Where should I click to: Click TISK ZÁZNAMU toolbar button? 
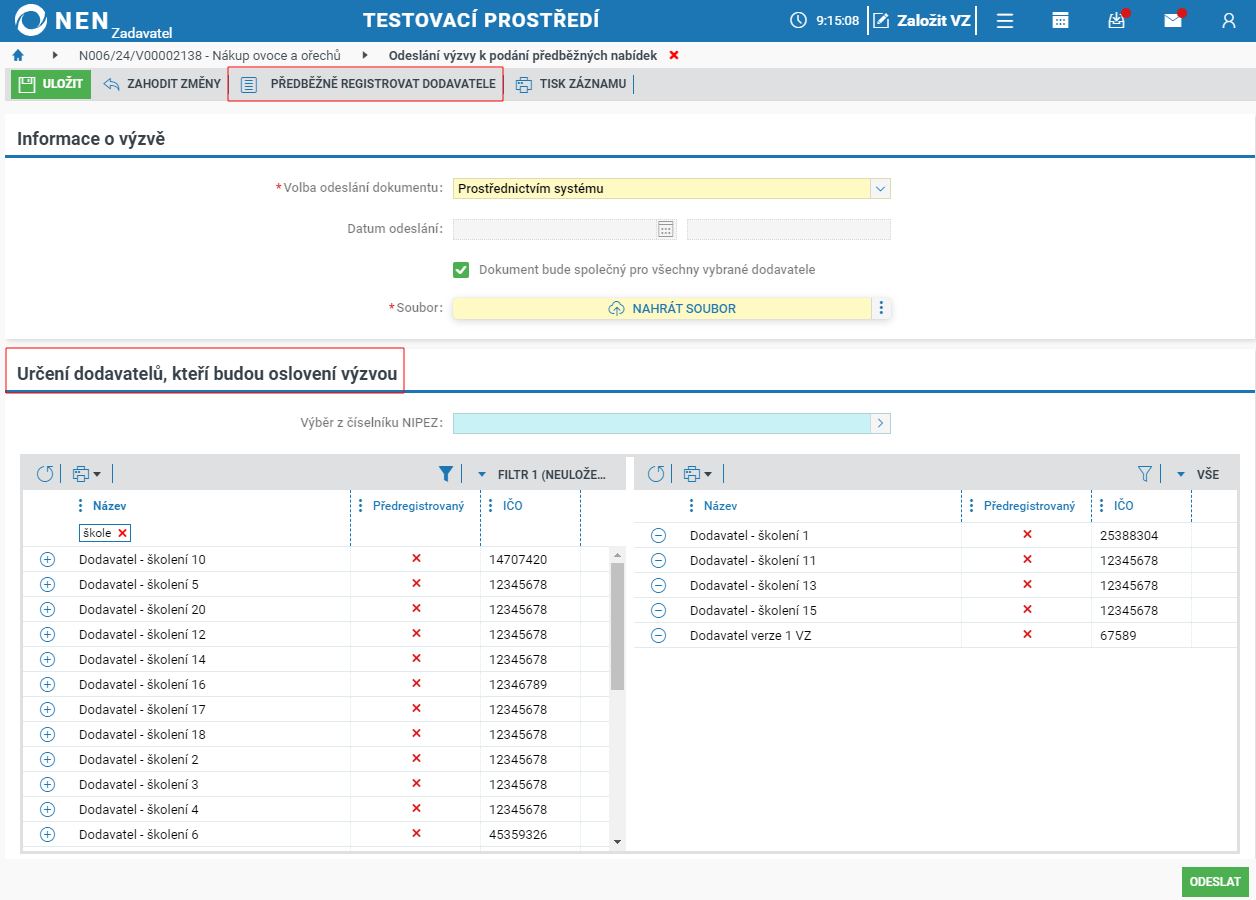point(571,84)
